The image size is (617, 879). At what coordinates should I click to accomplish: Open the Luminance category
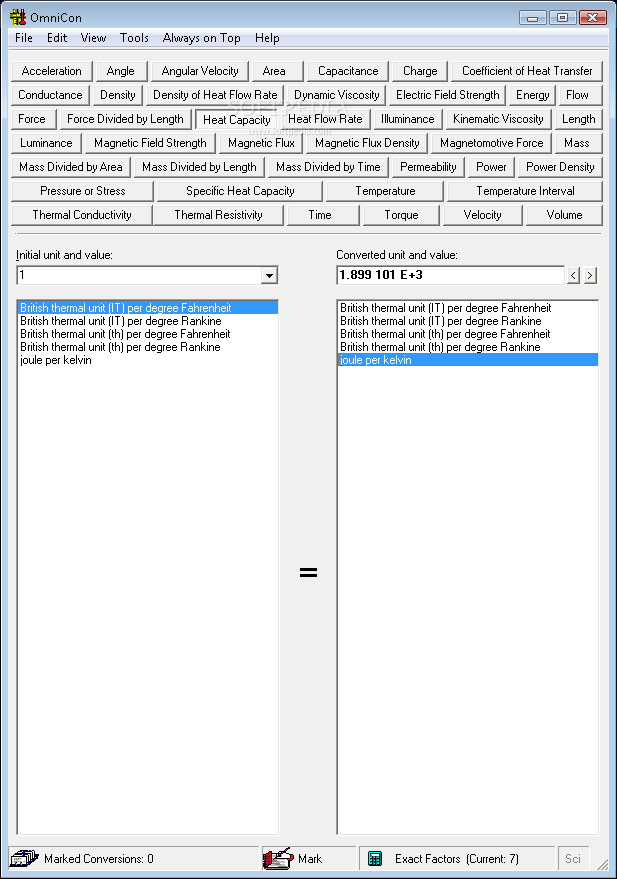tap(47, 144)
